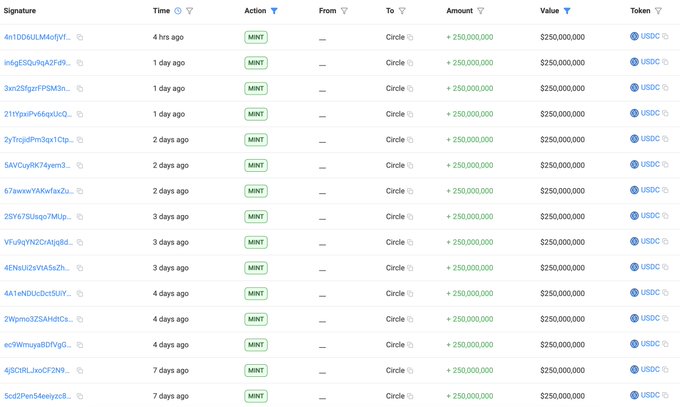The width and height of the screenshot is (680, 407).
Task: Open the Action column filter
Action: pyautogui.click(x=275, y=11)
